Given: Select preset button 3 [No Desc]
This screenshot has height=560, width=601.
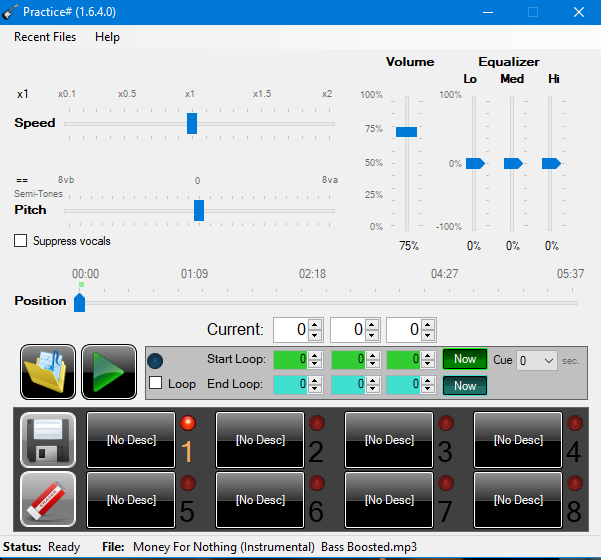Looking at the screenshot, I should (389, 440).
